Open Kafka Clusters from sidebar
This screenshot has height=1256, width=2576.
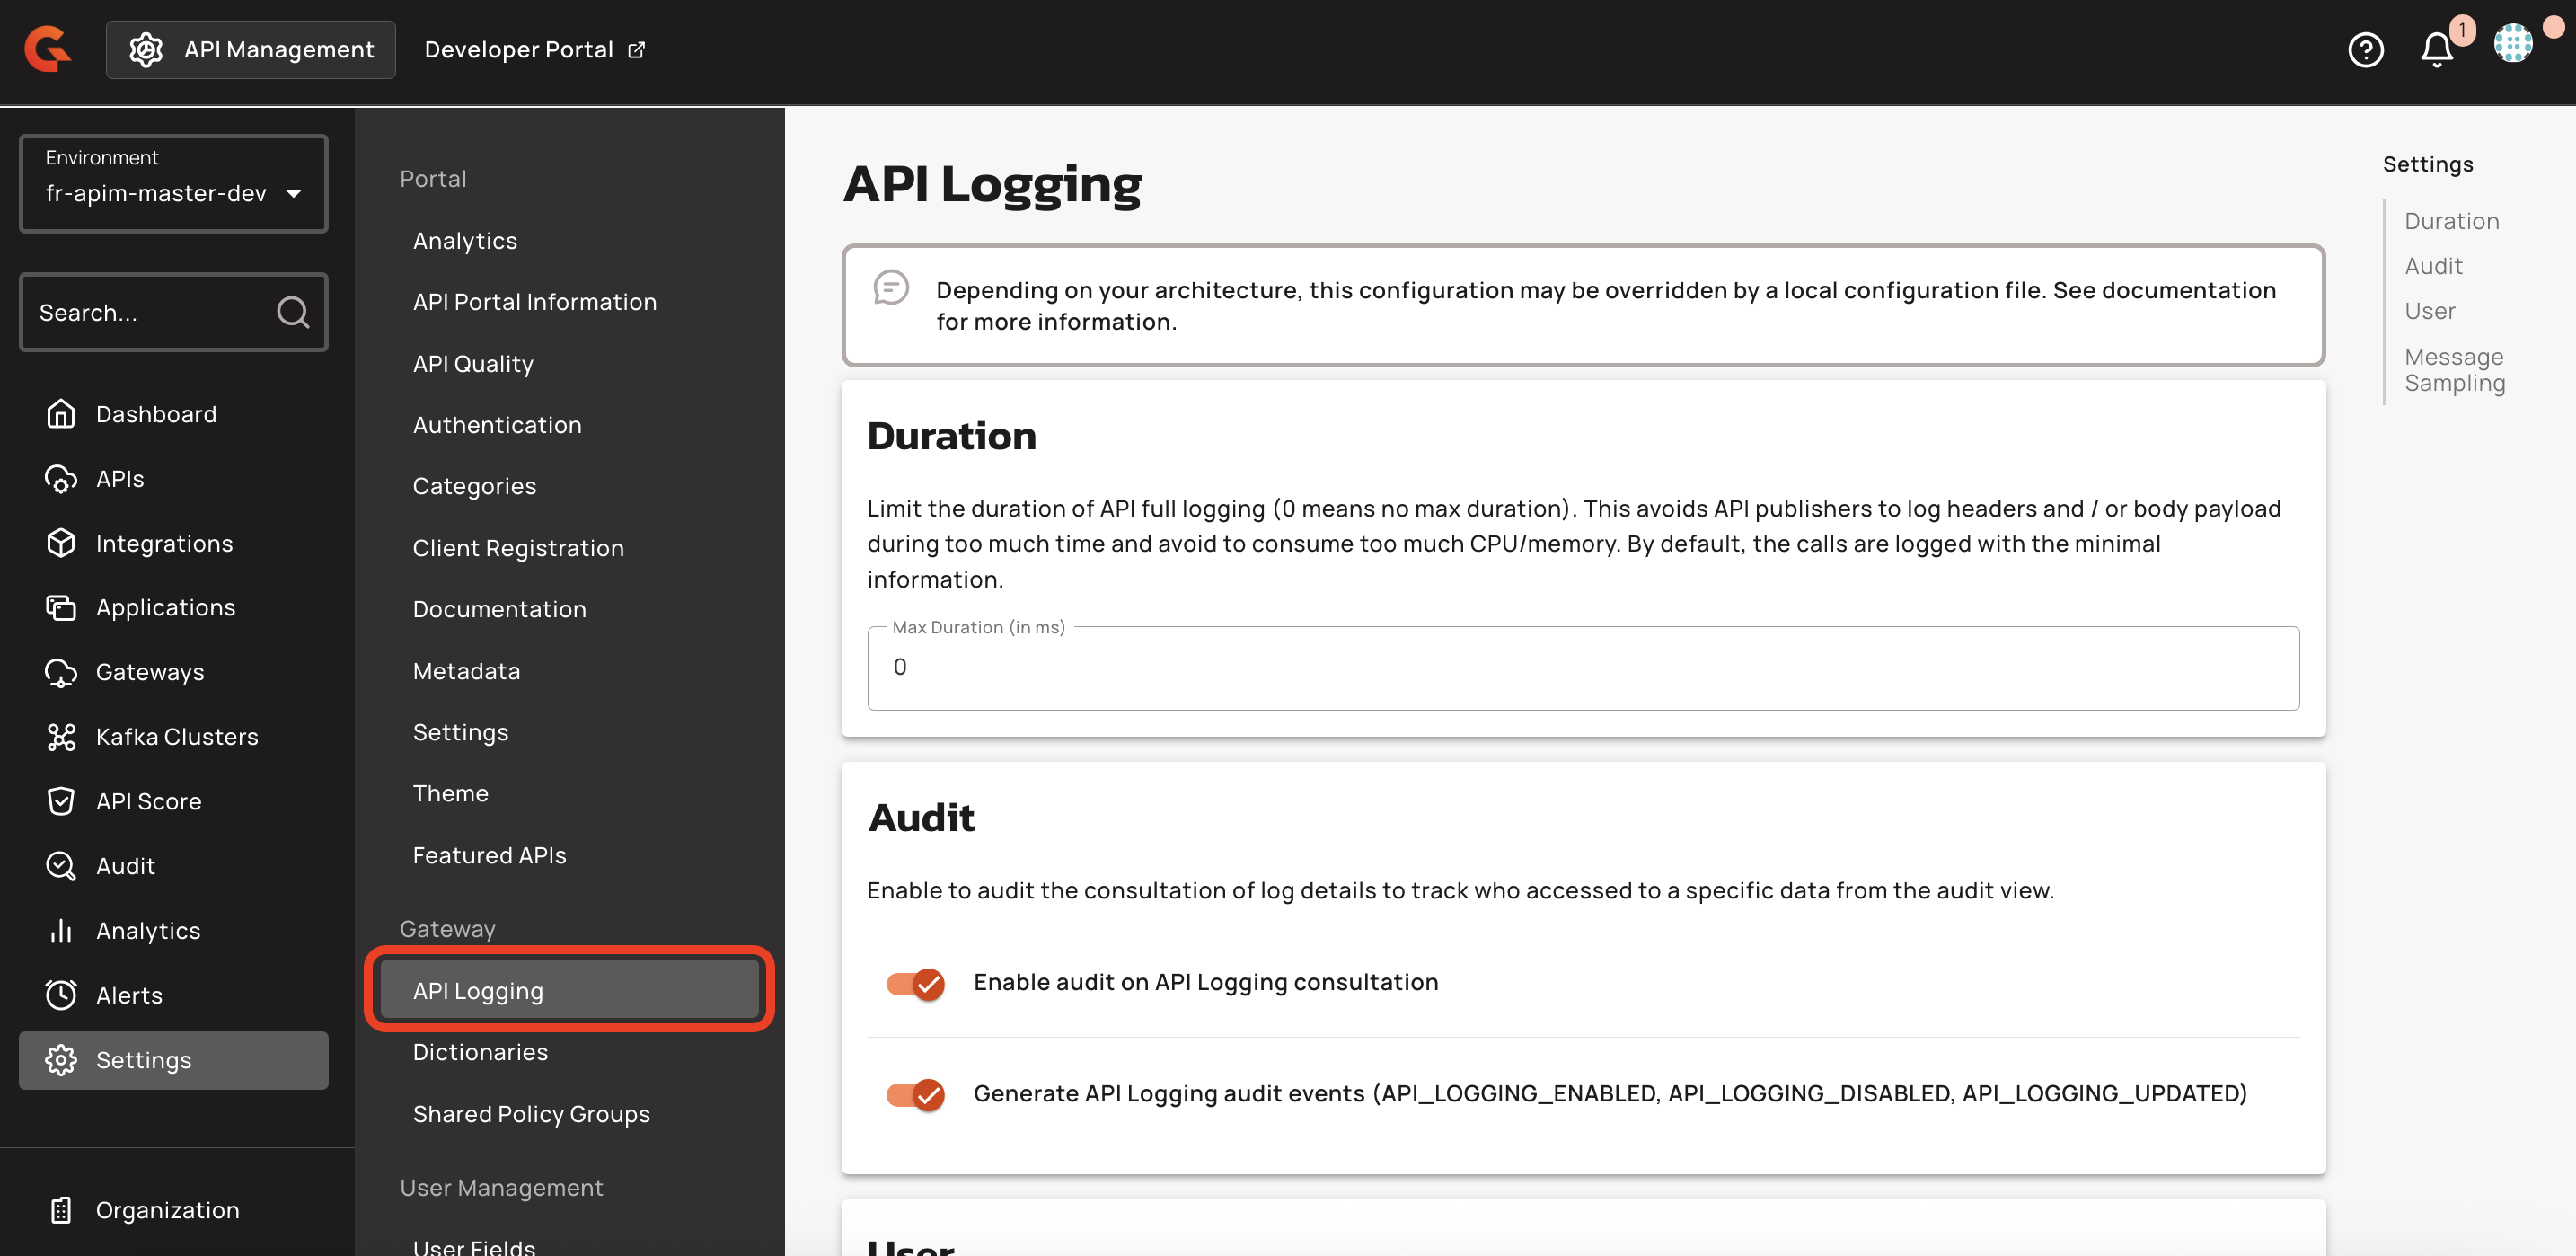coord(176,737)
